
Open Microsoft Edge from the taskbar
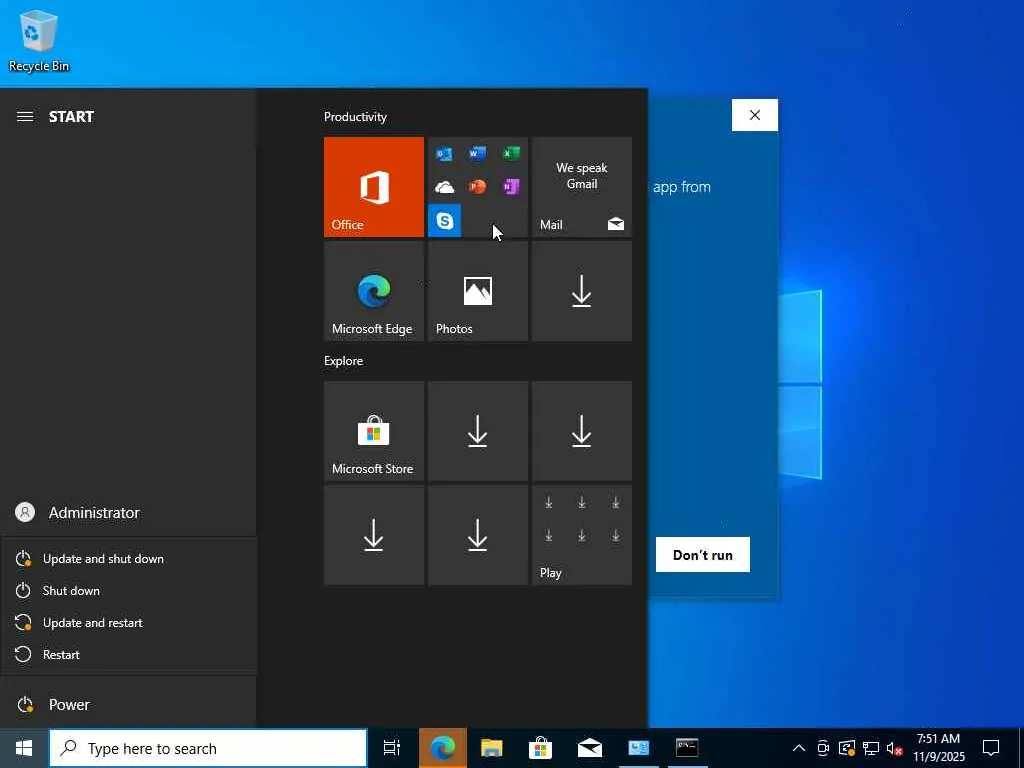tap(442, 748)
